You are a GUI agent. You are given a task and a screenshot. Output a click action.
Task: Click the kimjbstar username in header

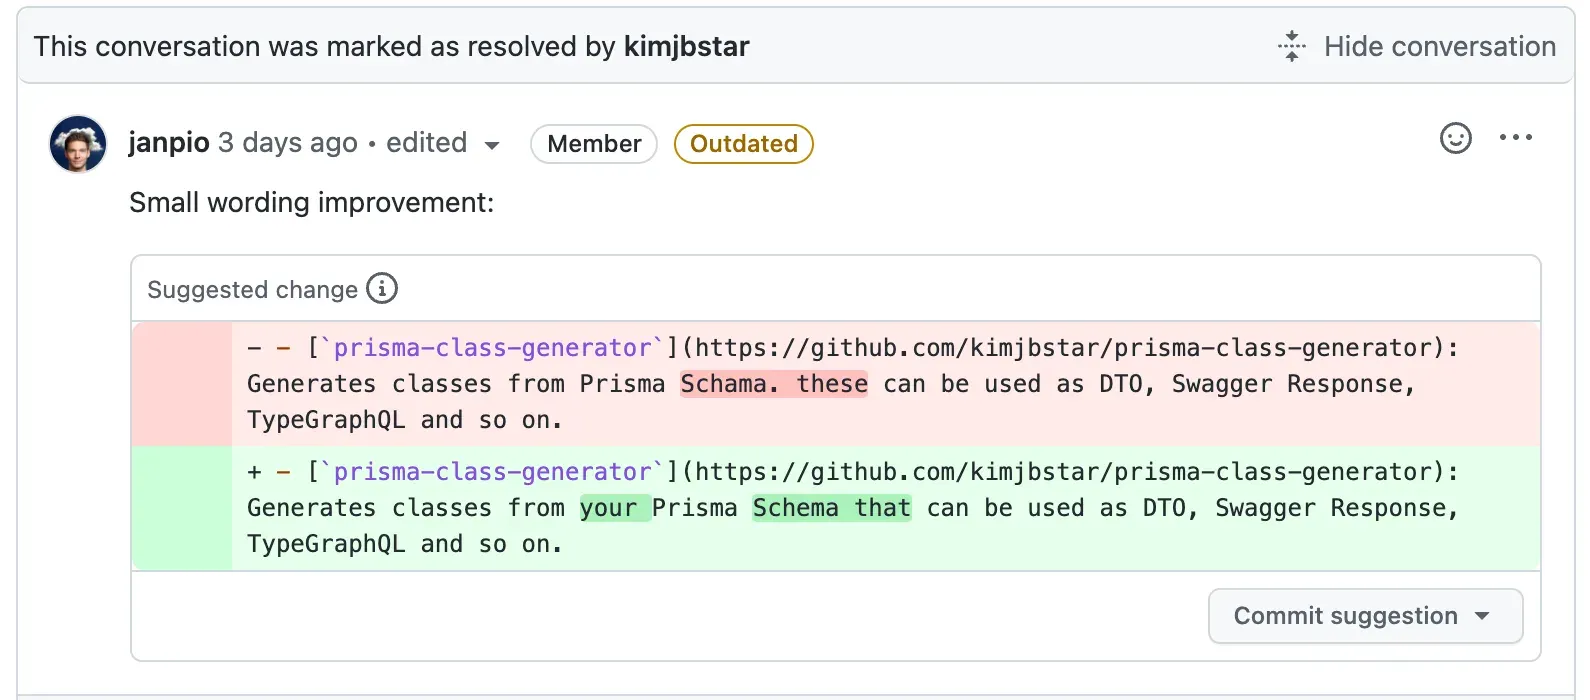686,46
